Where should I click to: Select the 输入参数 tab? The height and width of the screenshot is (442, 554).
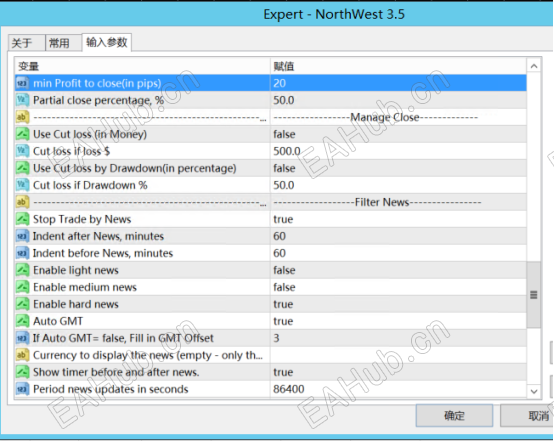107,42
